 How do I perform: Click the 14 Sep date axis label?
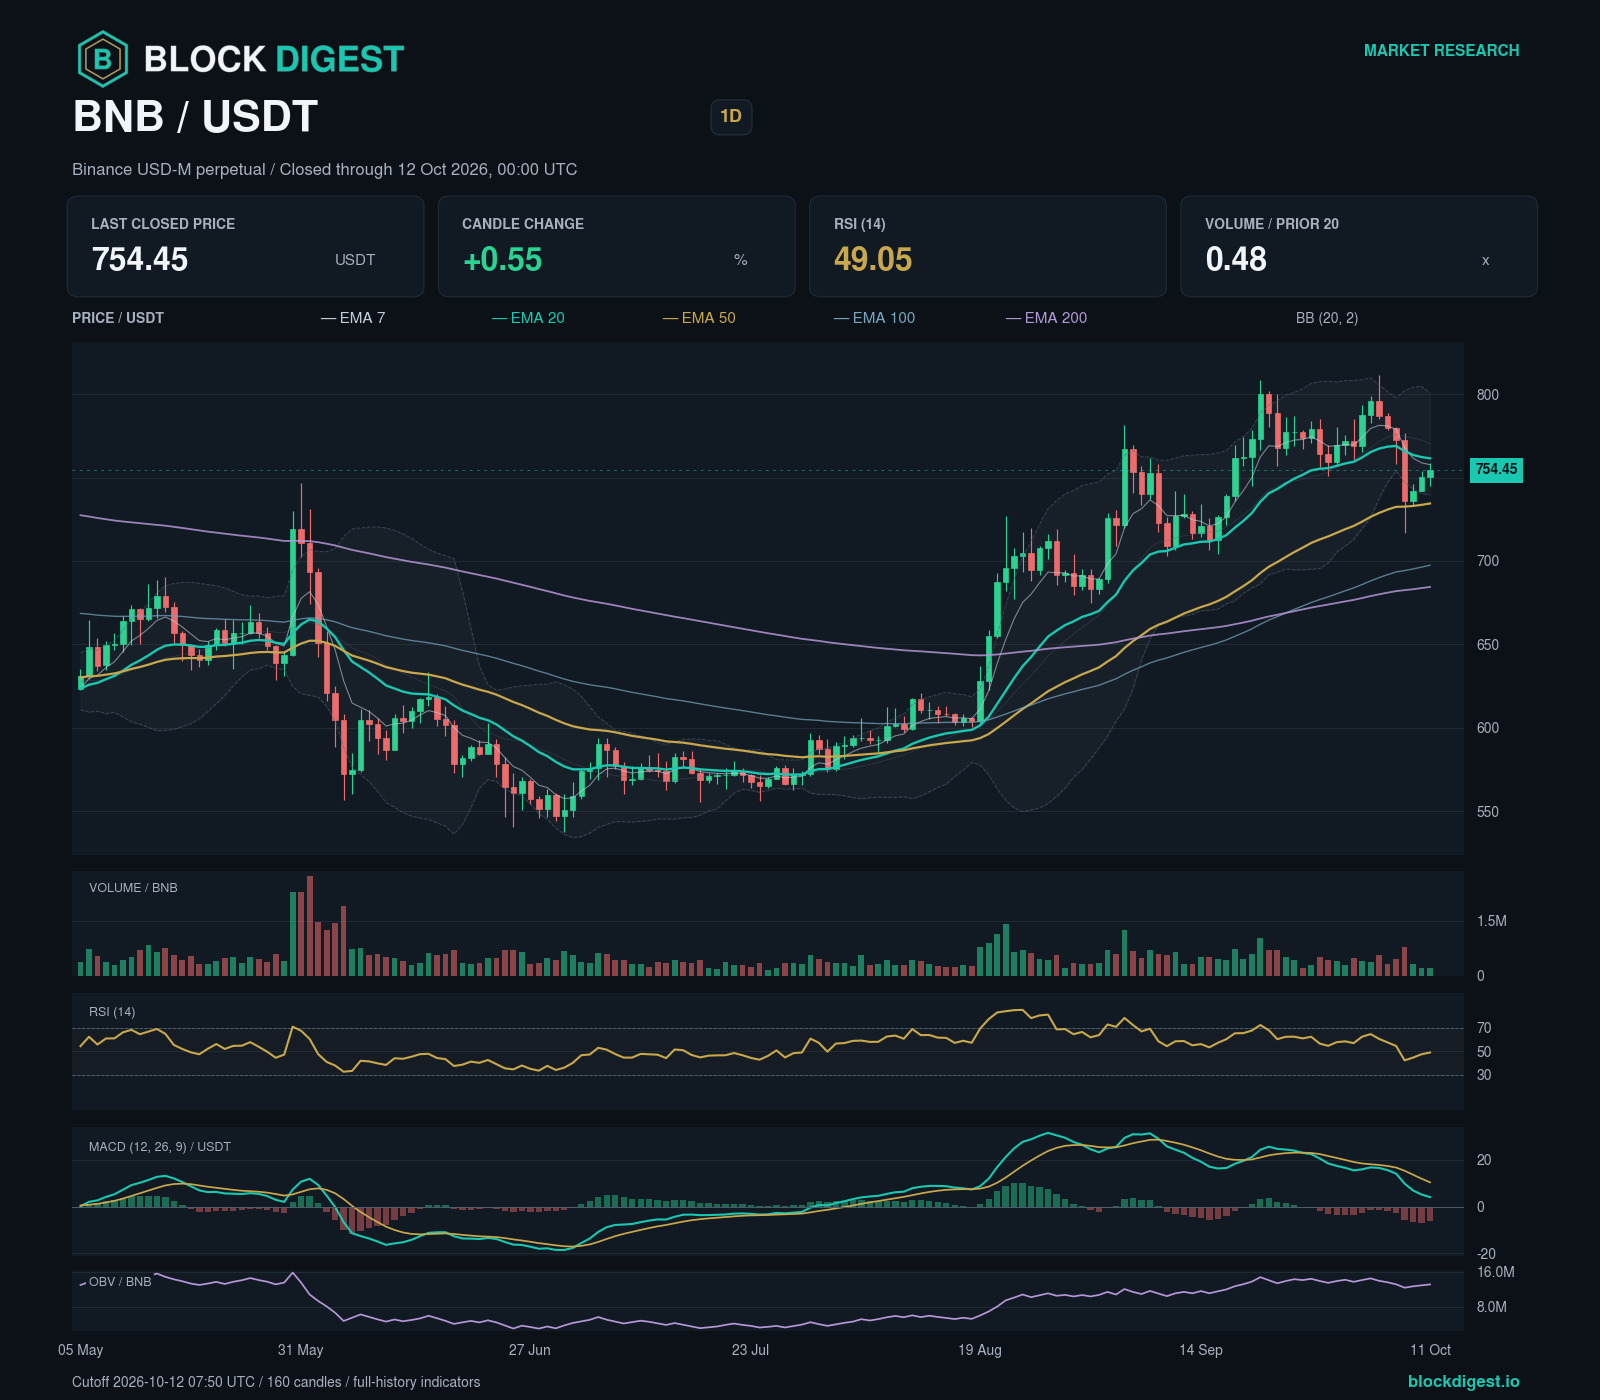pyautogui.click(x=1200, y=1350)
